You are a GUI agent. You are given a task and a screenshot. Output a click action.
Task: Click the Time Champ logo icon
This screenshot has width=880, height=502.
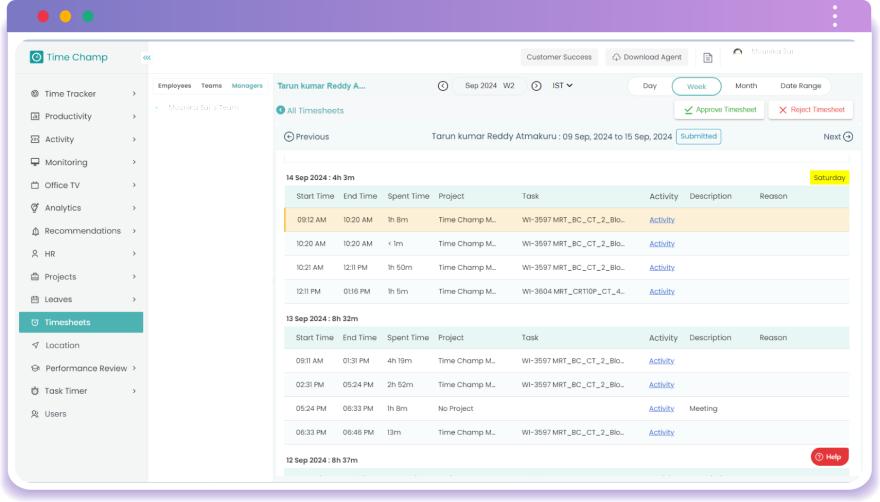pyautogui.click(x=36, y=57)
